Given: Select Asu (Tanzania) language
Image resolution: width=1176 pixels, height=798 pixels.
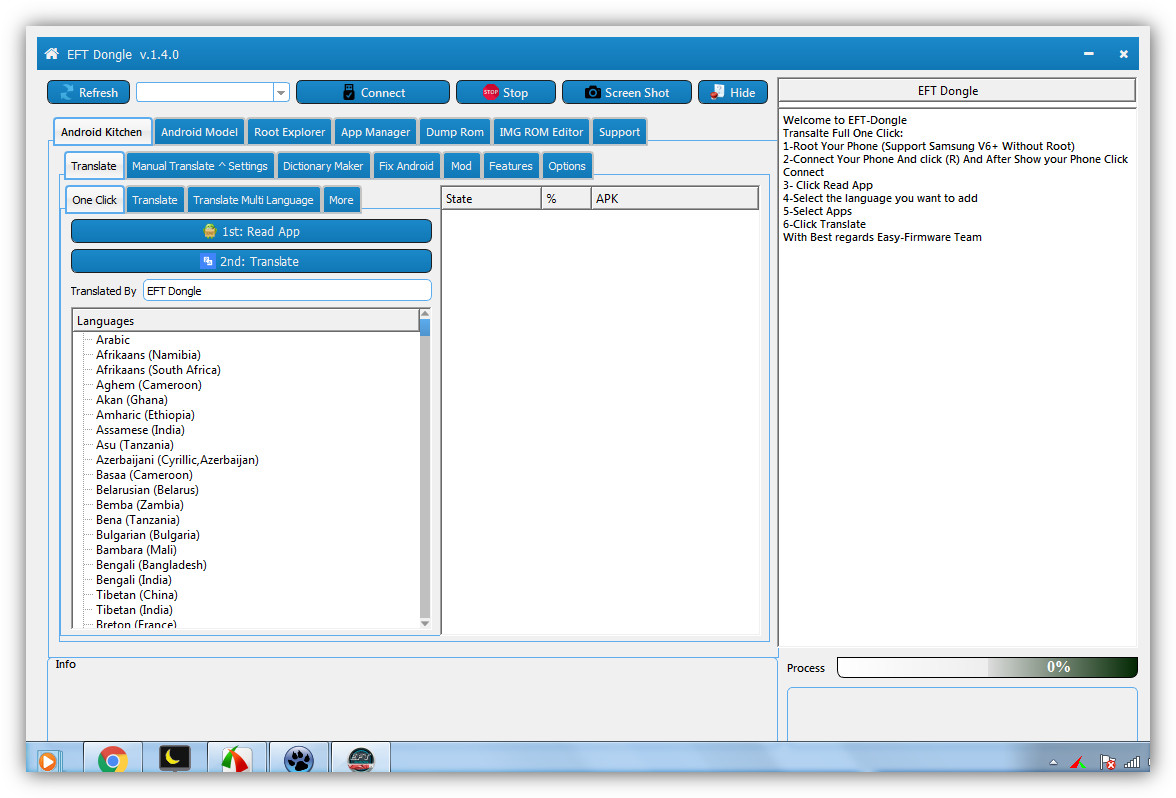Looking at the screenshot, I should point(134,445).
